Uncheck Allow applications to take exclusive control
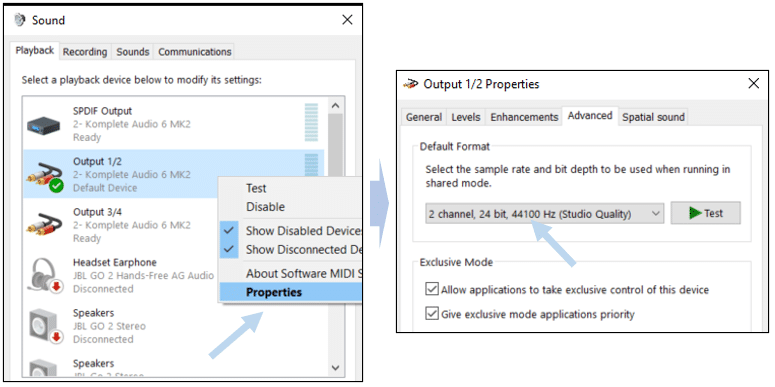Viewport: 775px width, 387px height. (432, 289)
